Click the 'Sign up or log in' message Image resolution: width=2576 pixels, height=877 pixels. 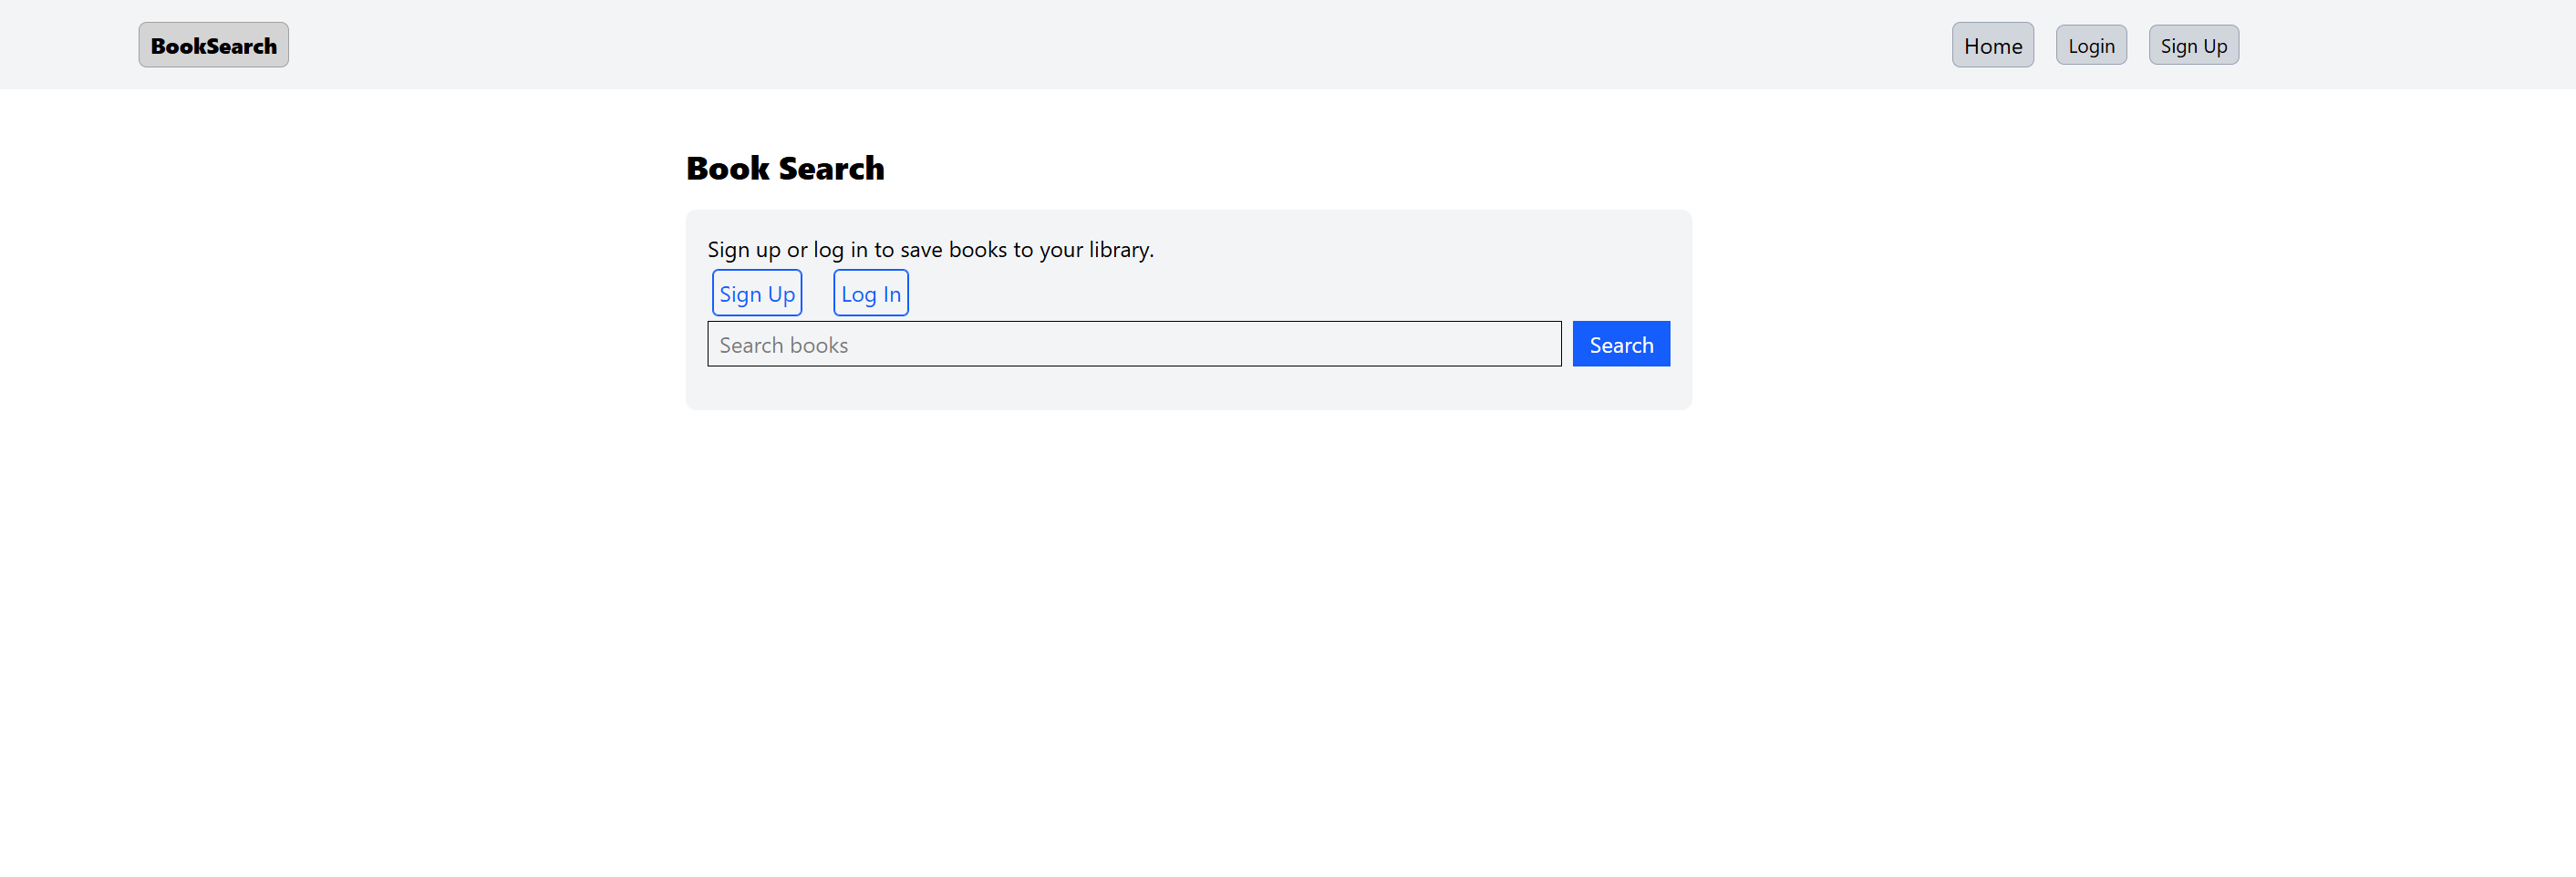pos(930,249)
